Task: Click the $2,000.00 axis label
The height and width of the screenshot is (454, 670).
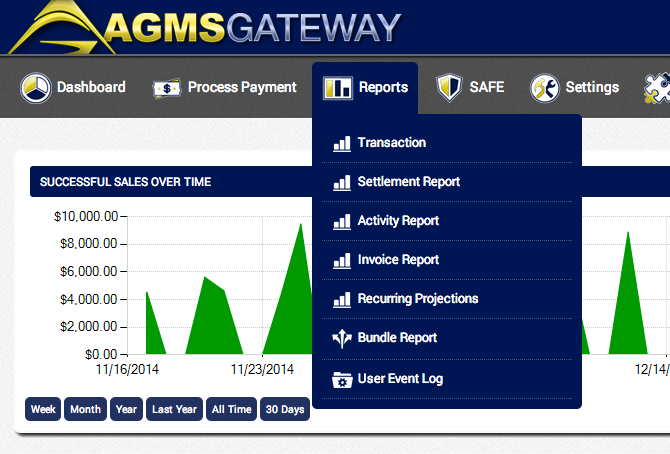Action: [89, 327]
